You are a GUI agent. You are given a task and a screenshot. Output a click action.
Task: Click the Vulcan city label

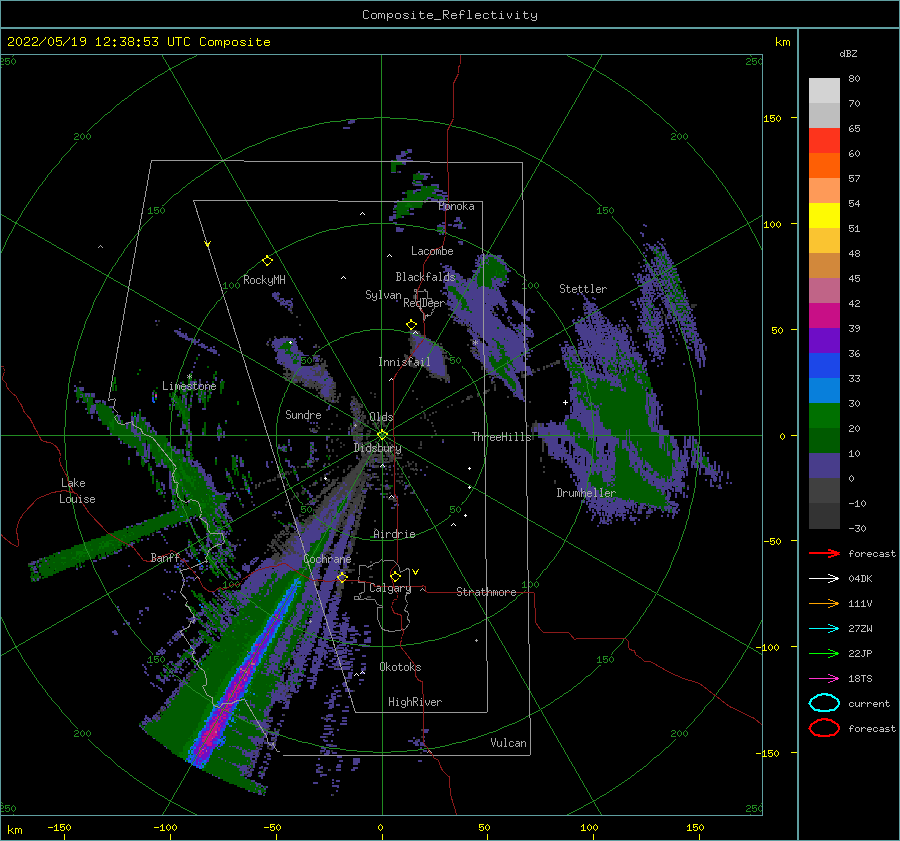pos(509,743)
